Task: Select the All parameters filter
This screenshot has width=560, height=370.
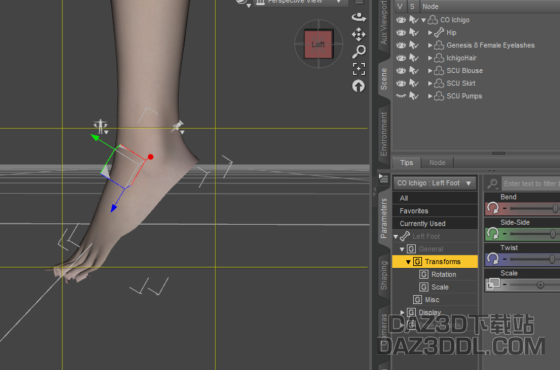Action: pyautogui.click(x=435, y=198)
